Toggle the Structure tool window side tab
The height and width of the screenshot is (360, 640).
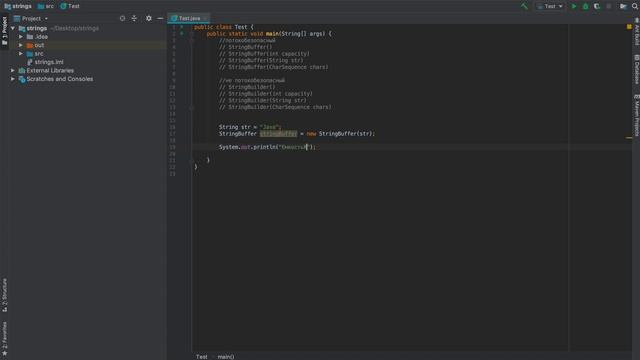point(4,295)
